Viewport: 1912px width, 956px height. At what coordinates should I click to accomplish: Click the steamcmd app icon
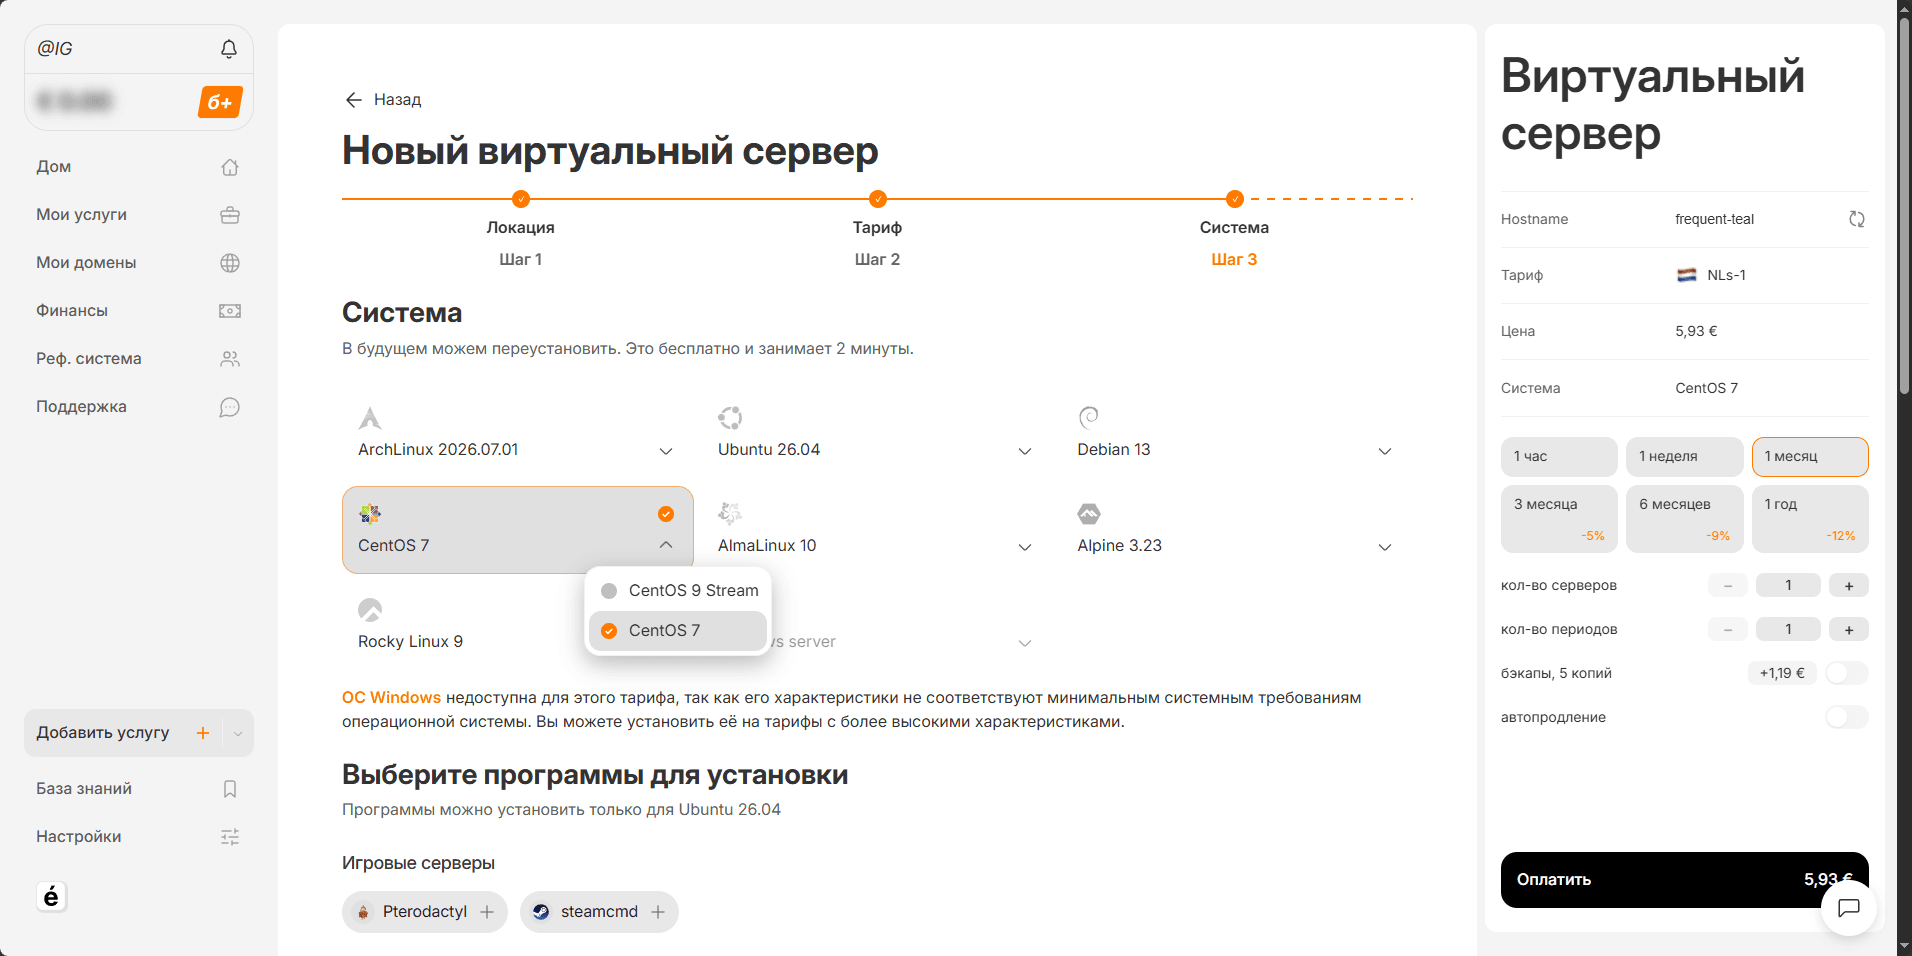coord(541,912)
